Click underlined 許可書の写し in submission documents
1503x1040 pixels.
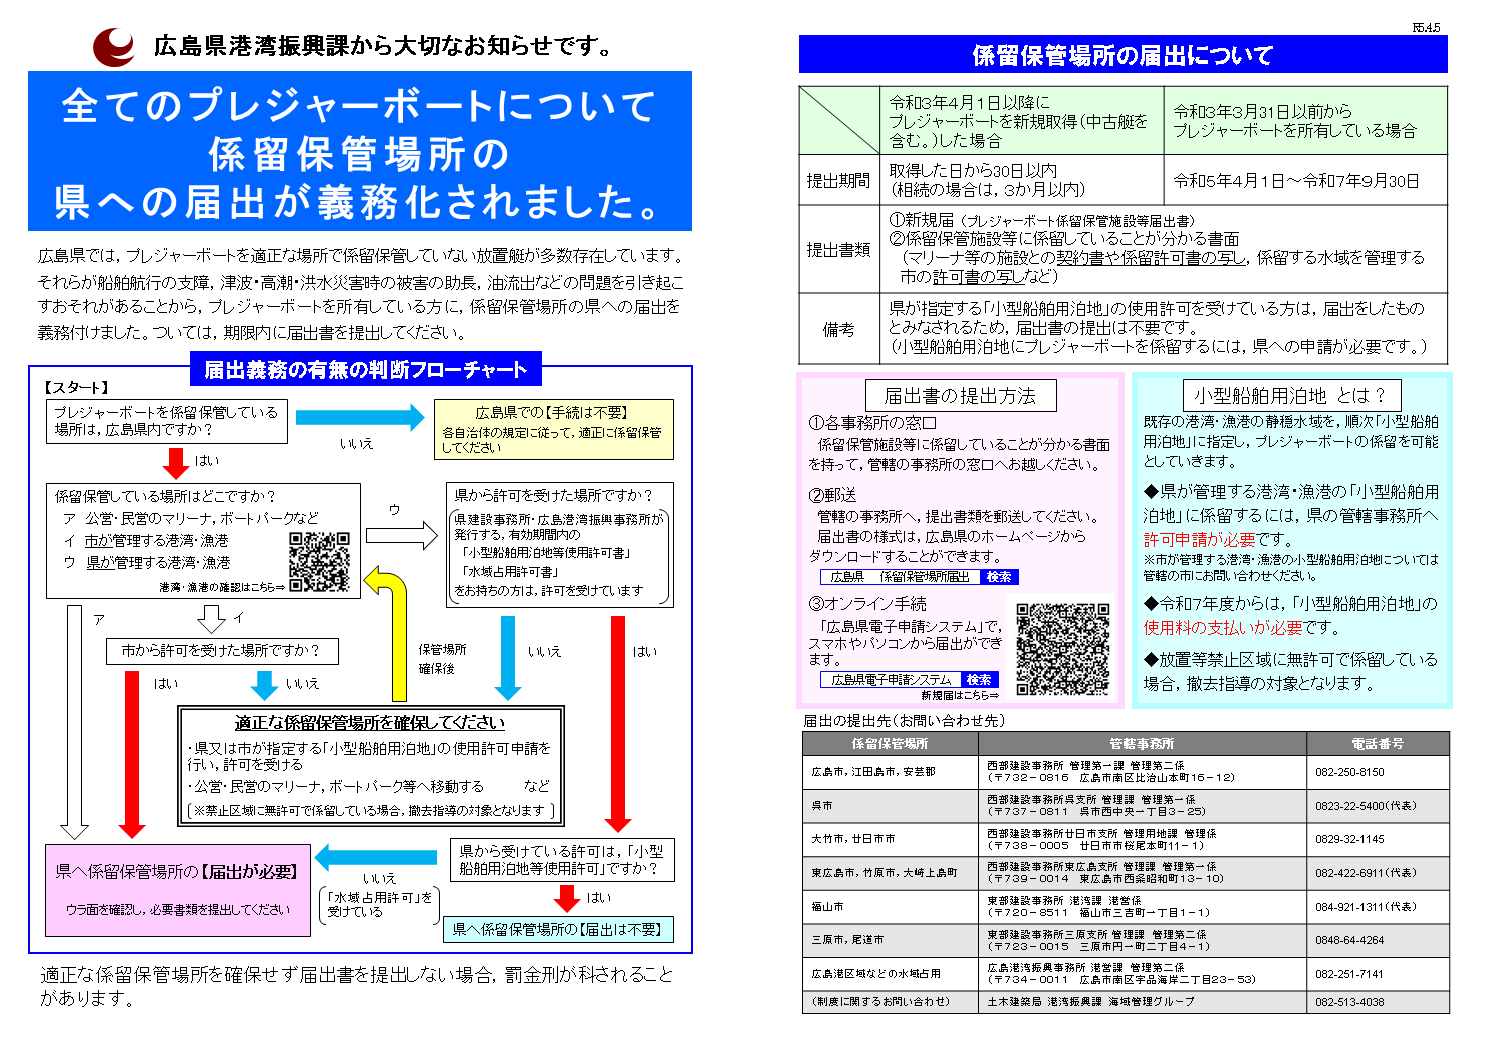[978, 276]
